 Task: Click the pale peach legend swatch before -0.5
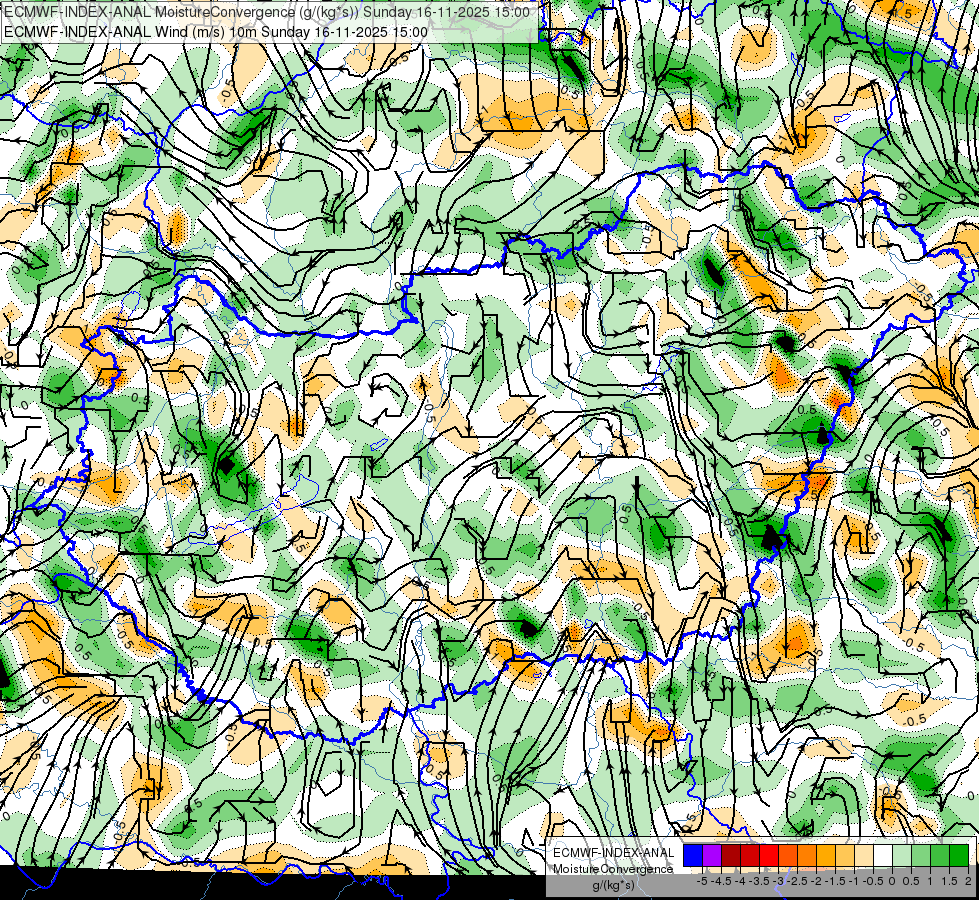[864, 855]
